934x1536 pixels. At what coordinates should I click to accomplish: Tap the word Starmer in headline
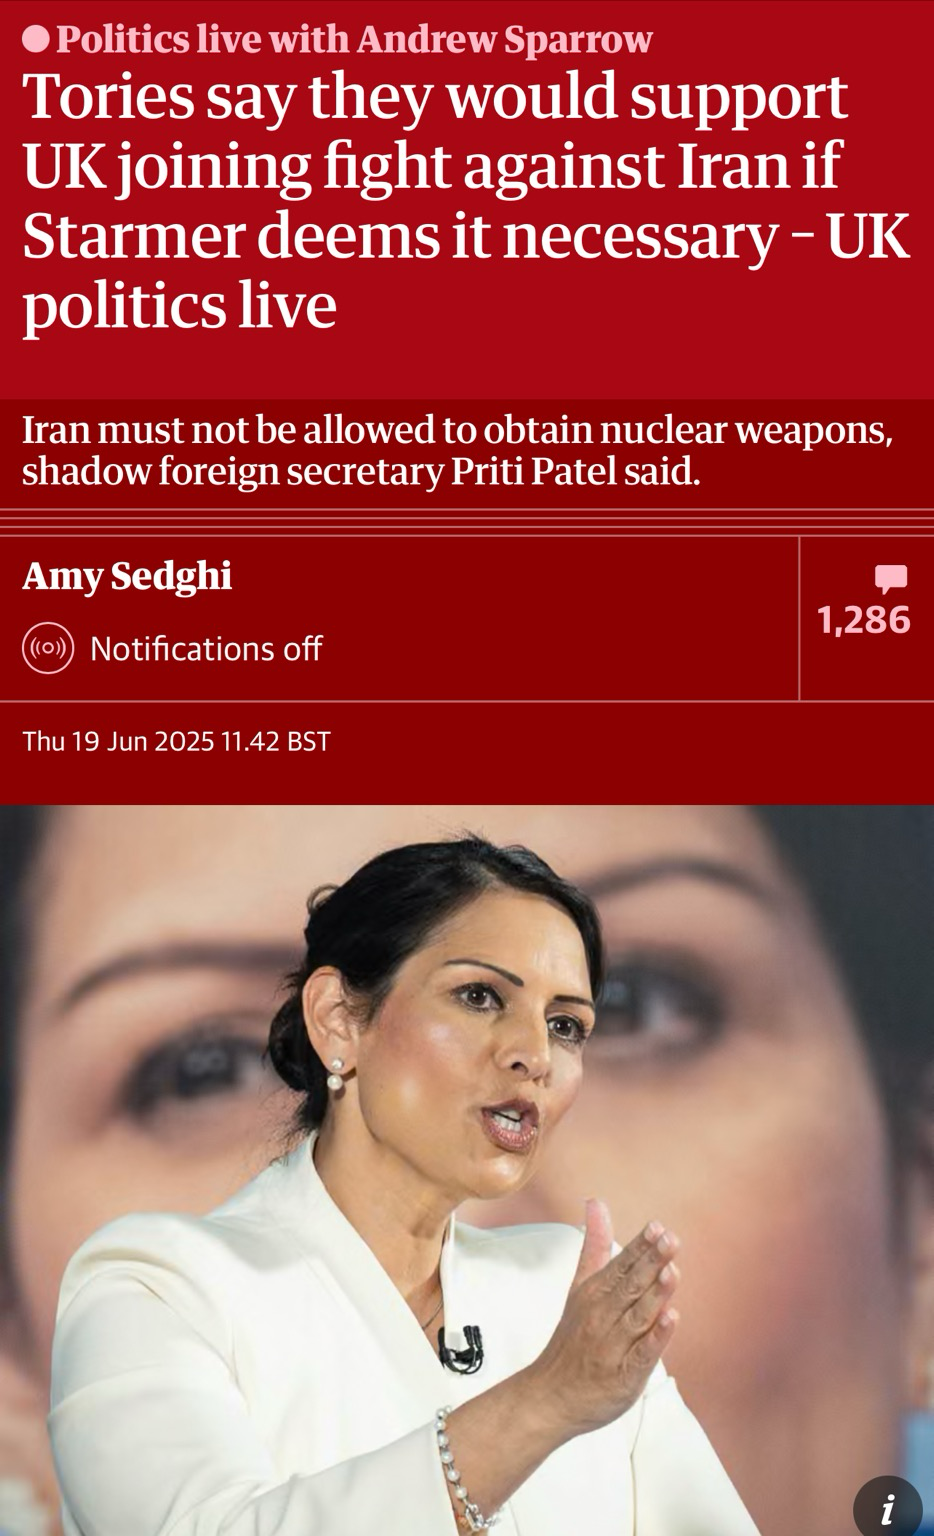(133, 236)
